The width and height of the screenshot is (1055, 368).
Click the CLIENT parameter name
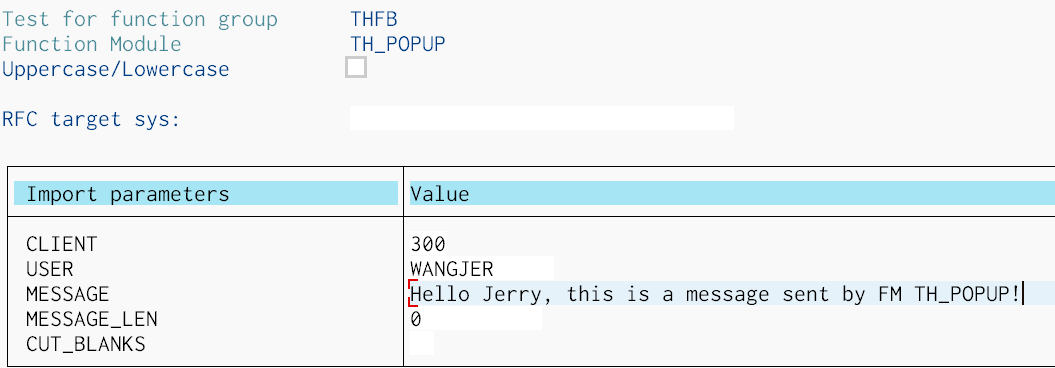click(x=61, y=244)
